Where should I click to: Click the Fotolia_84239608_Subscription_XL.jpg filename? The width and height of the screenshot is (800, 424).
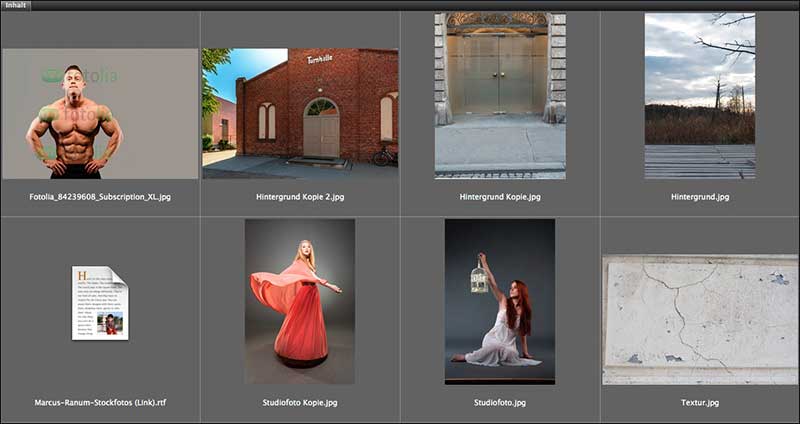pos(100,197)
